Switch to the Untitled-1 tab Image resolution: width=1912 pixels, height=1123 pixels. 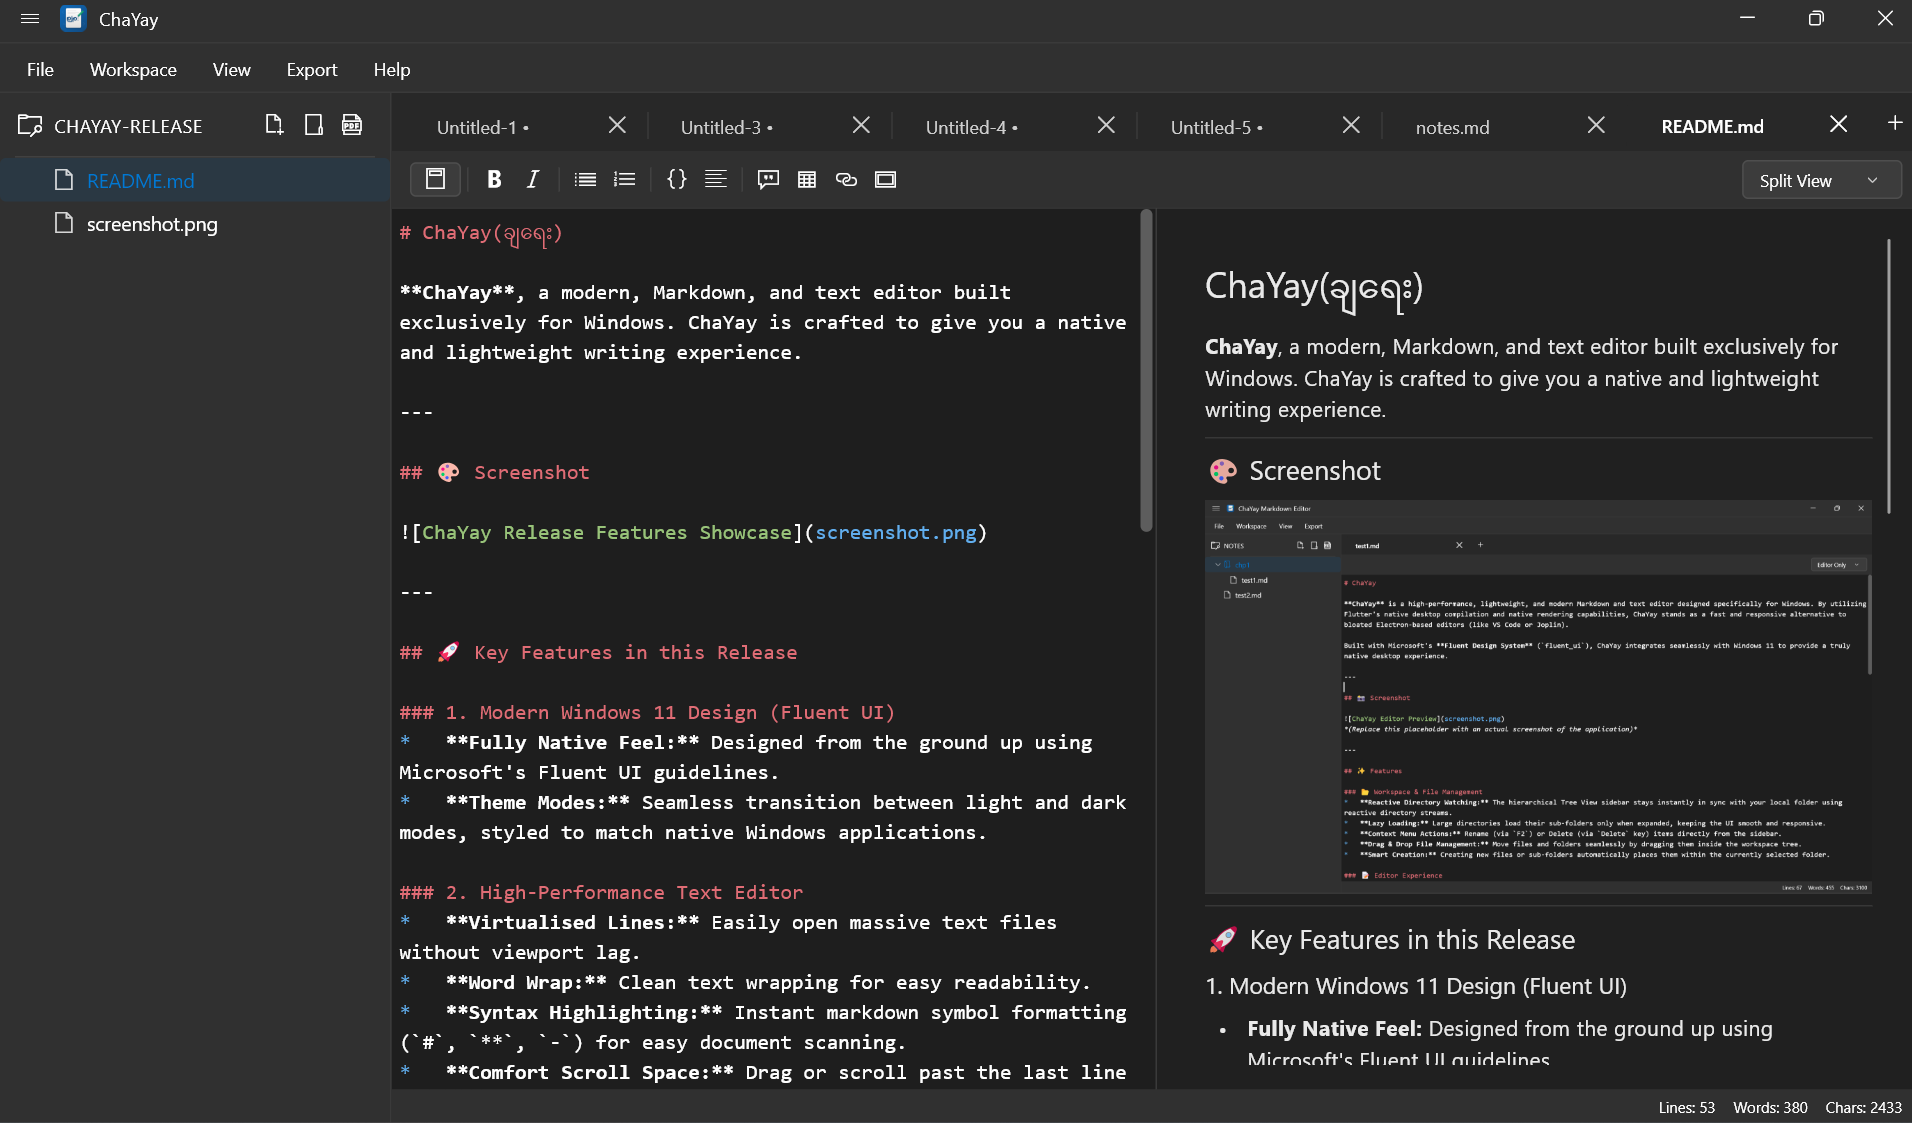[483, 127]
